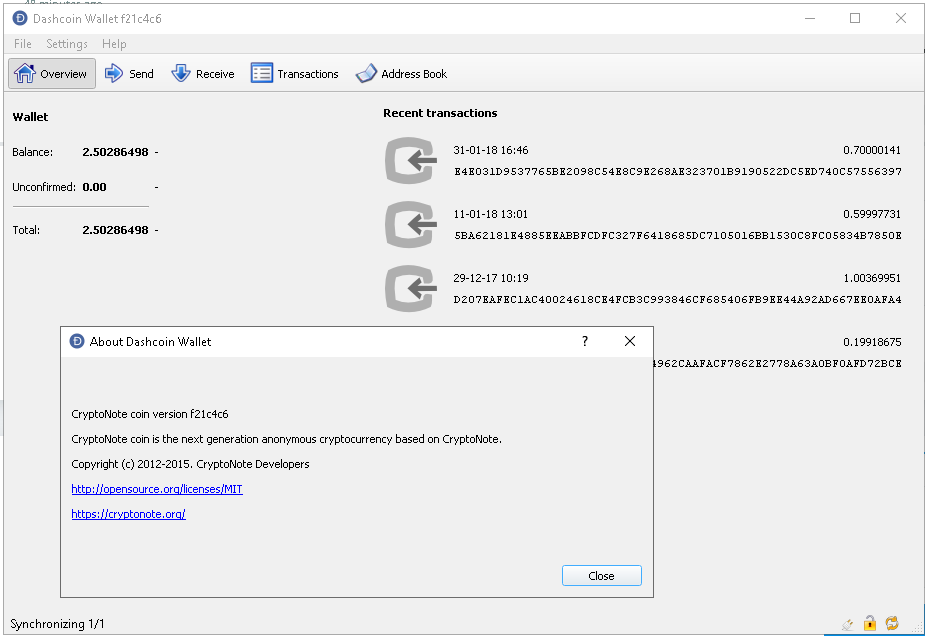Click the transaction amount 1.00369951
This screenshot has height=636, width=925.
pos(872,278)
